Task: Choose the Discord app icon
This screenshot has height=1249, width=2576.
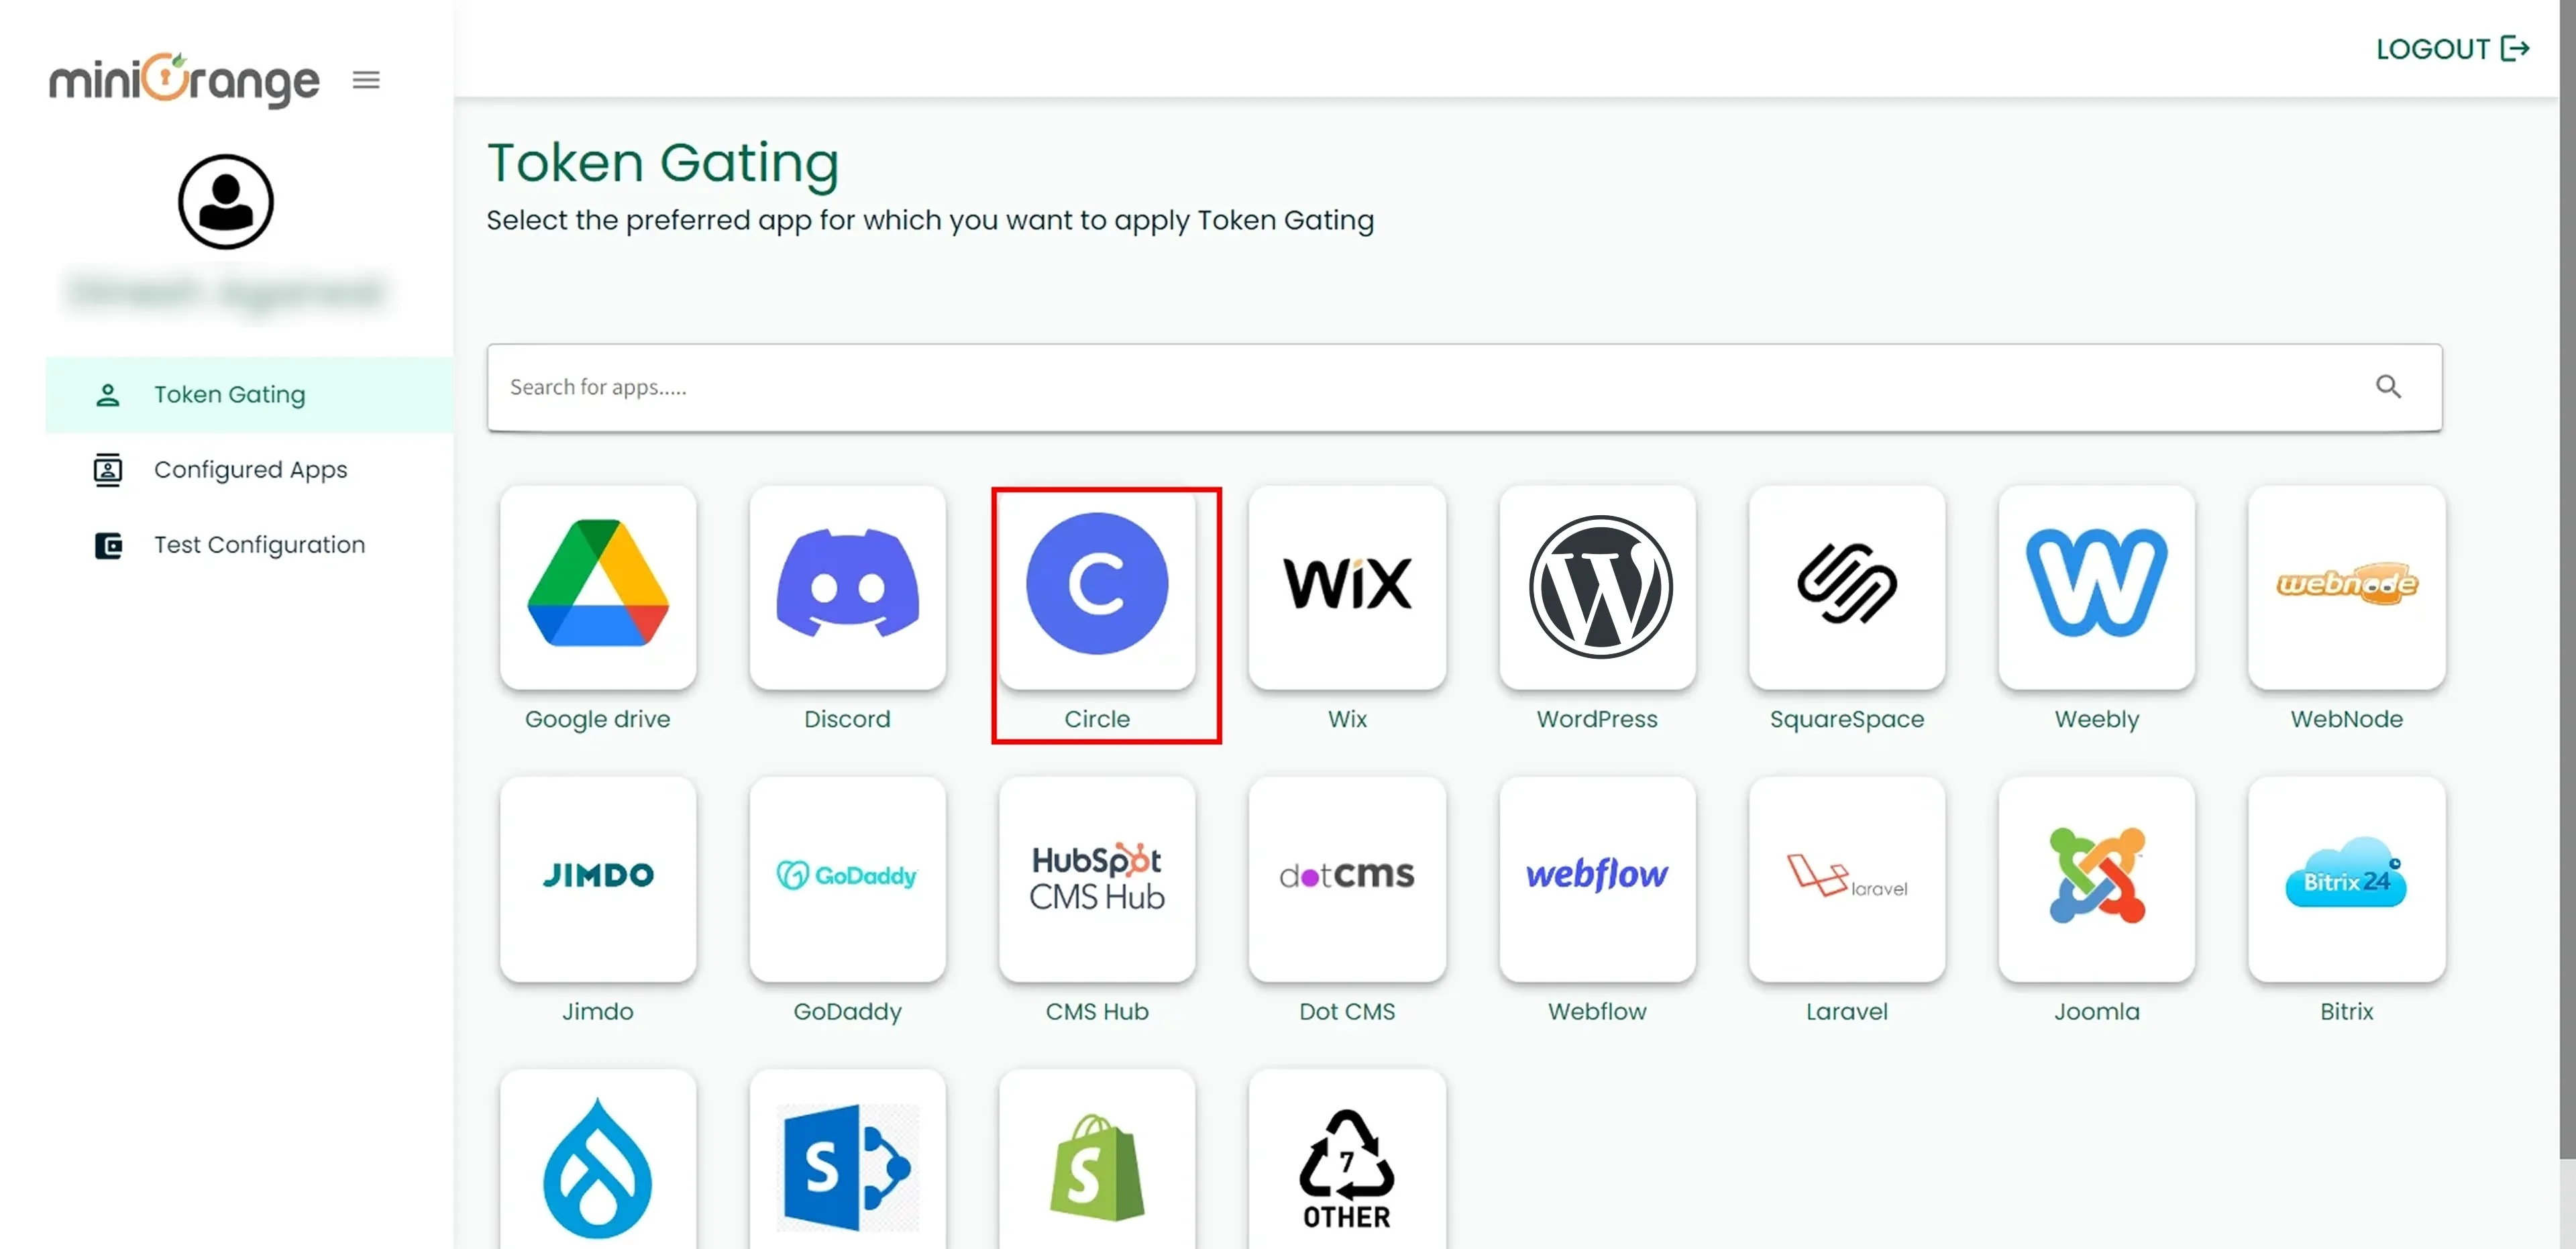Action: point(847,587)
